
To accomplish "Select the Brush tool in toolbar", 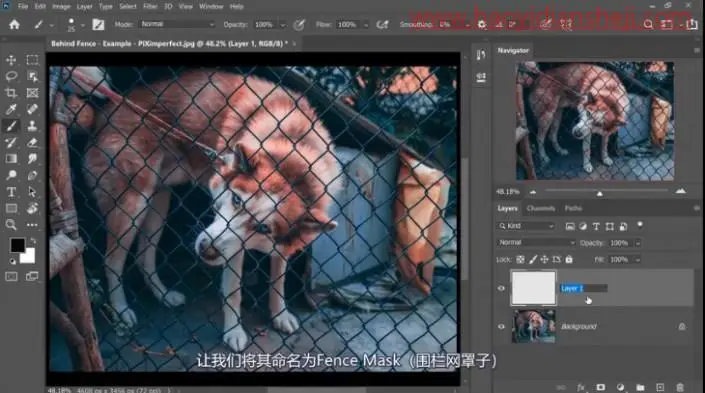I will click(11, 126).
